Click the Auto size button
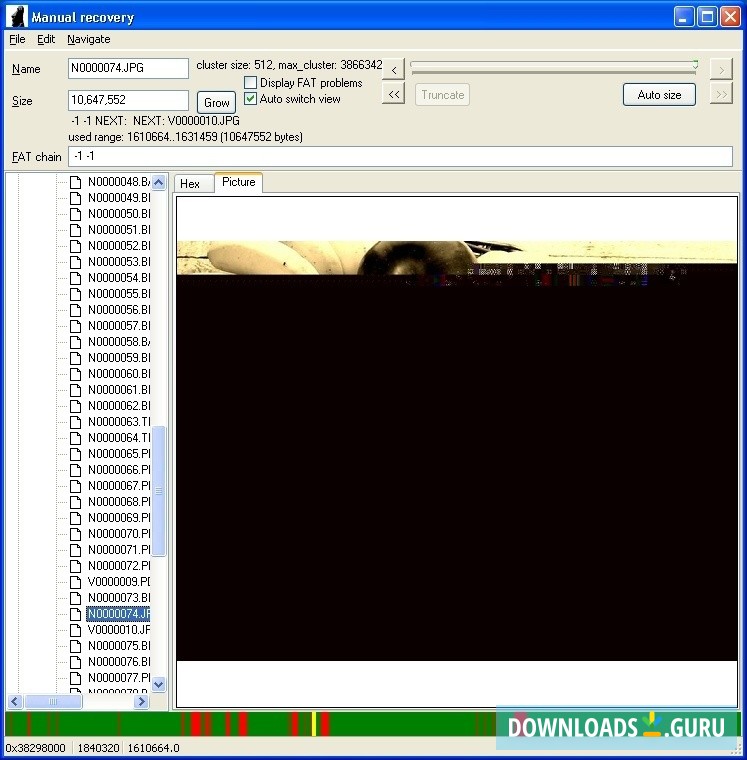Viewport: 747px width, 760px height. [659, 95]
